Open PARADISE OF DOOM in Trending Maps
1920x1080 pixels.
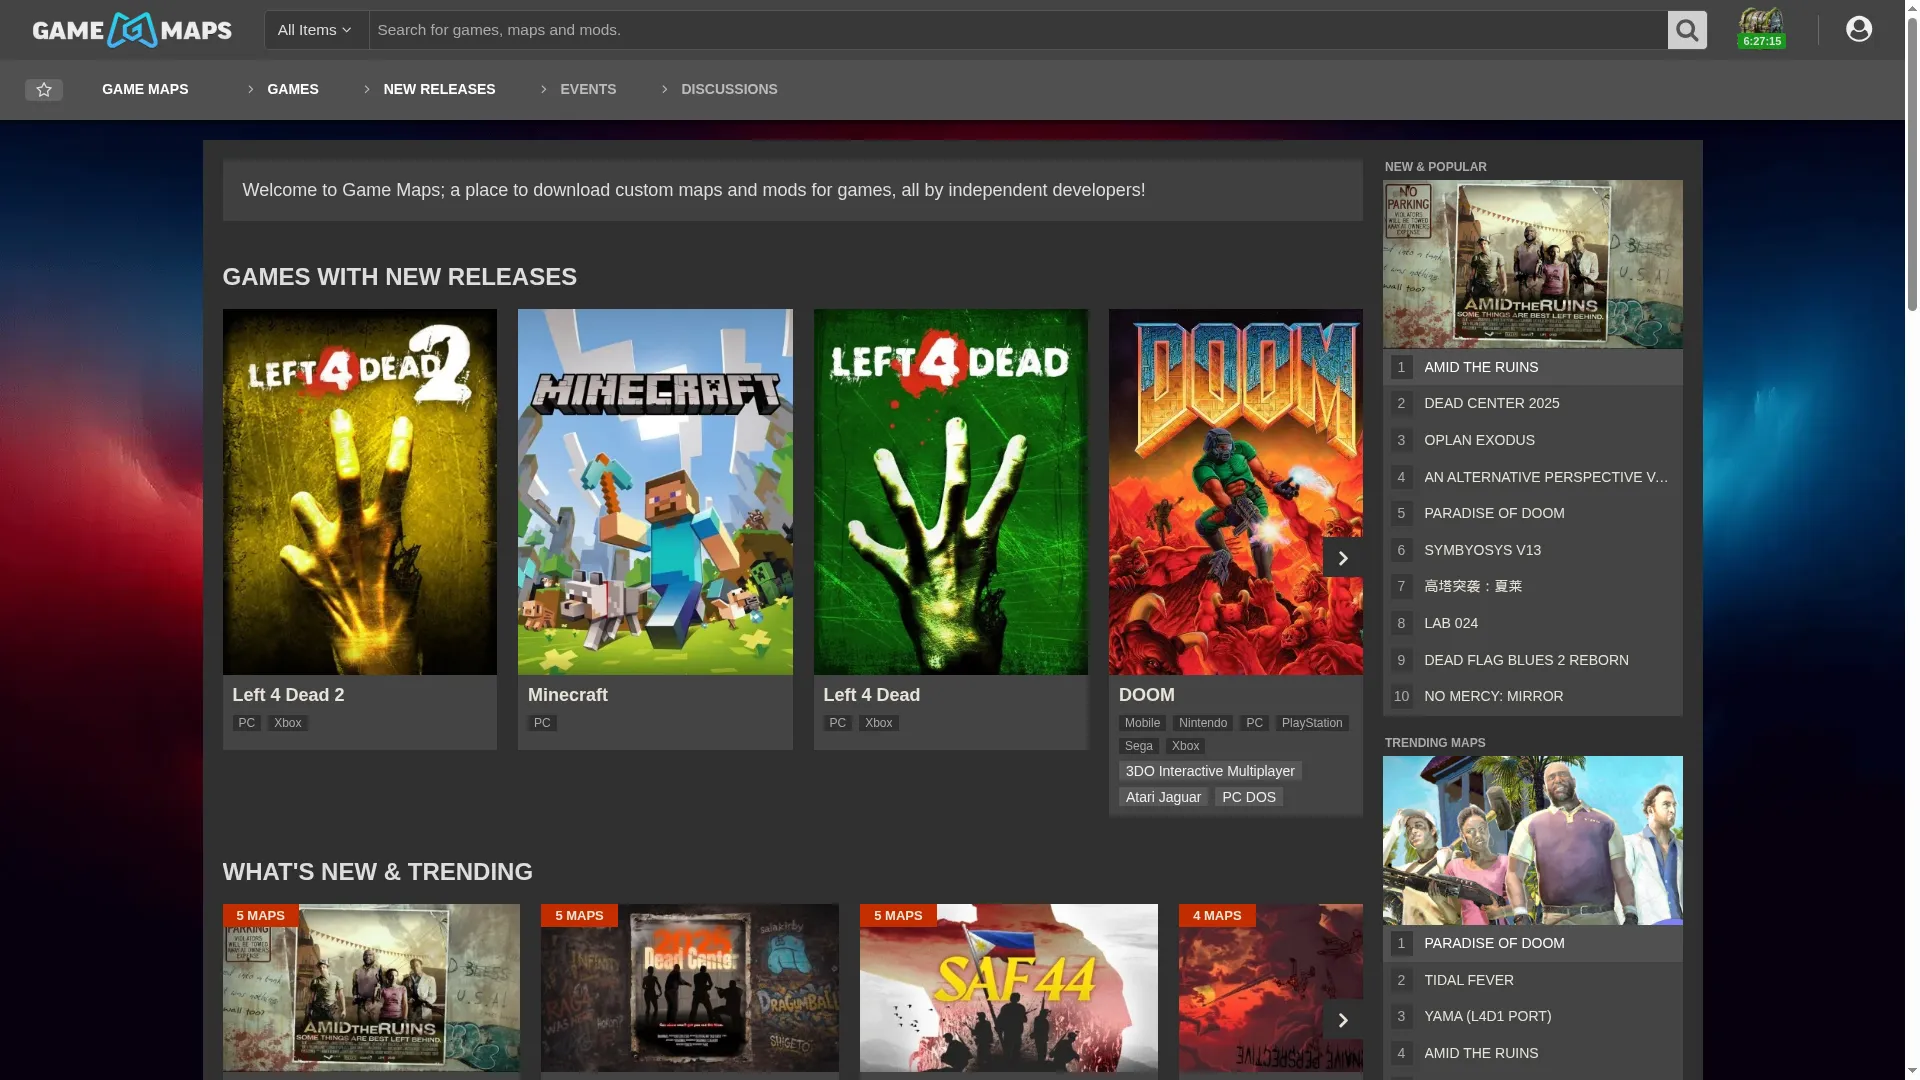coord(1533,943)
